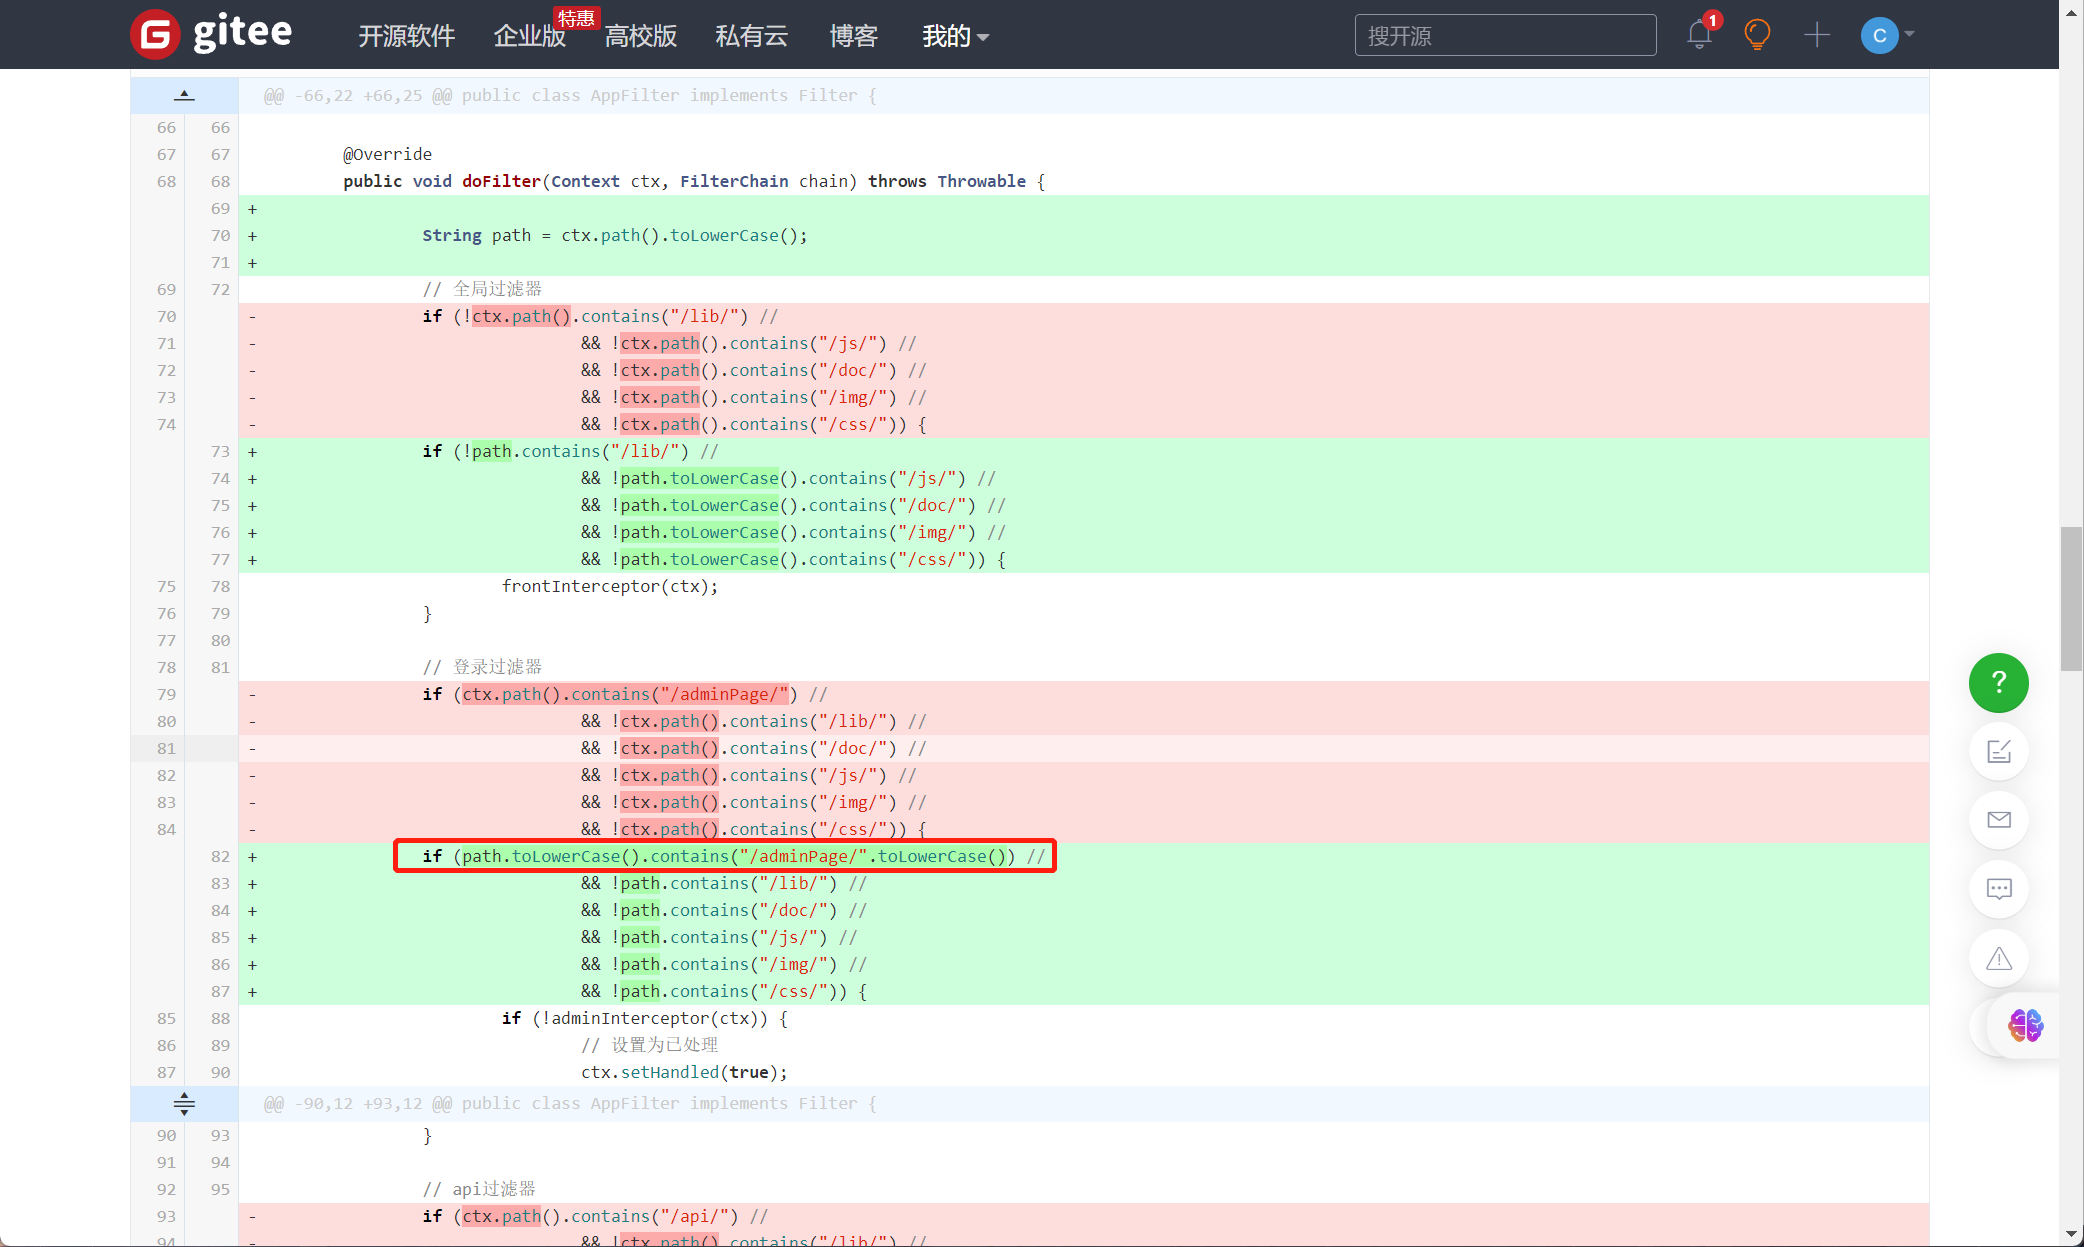Open the colorful AI brain assistant icon

2025,1025
